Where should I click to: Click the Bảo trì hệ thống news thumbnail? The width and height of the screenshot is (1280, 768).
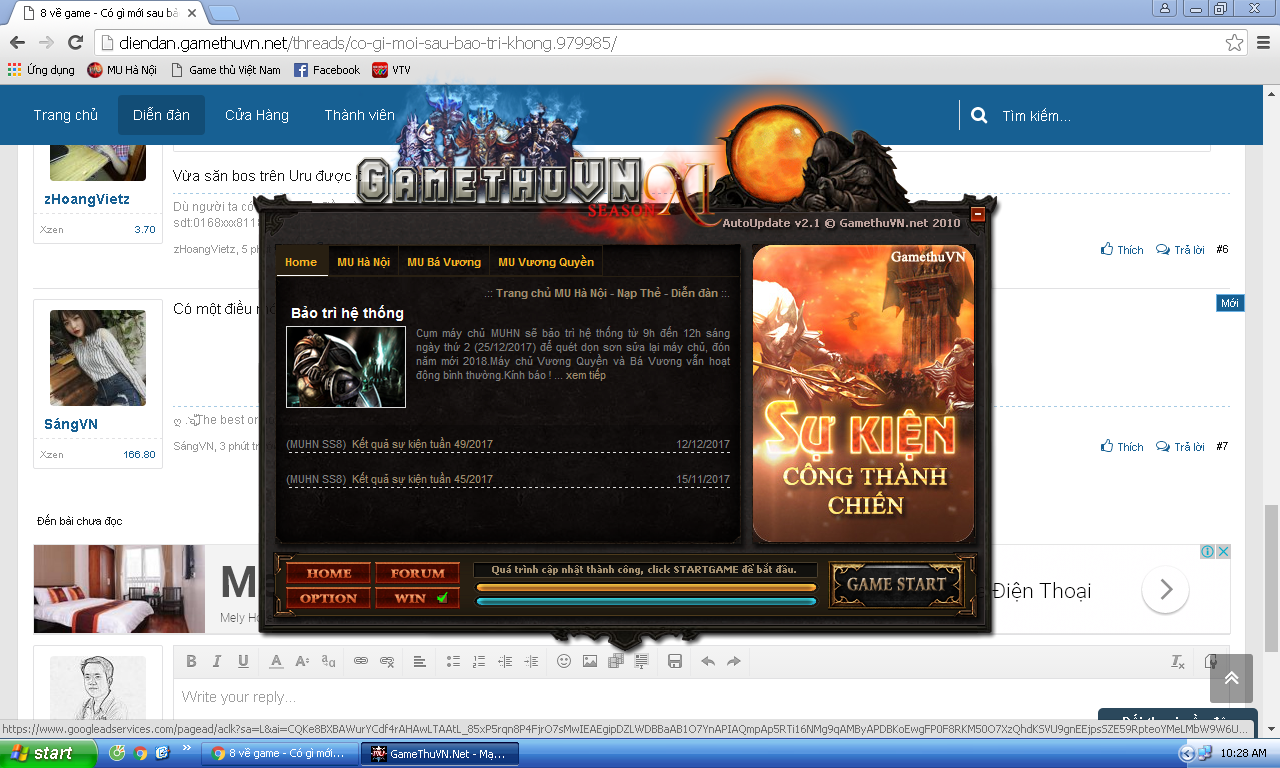(x=346, y=367)
